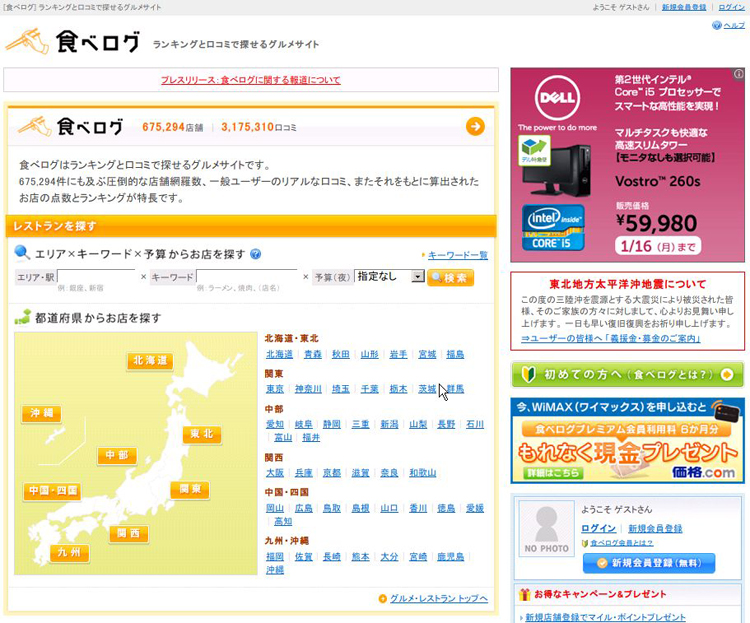The height and width of the screenshot is (623, 750).
Task: Click the エリア・駅 input field
Action: coord(96,276)
